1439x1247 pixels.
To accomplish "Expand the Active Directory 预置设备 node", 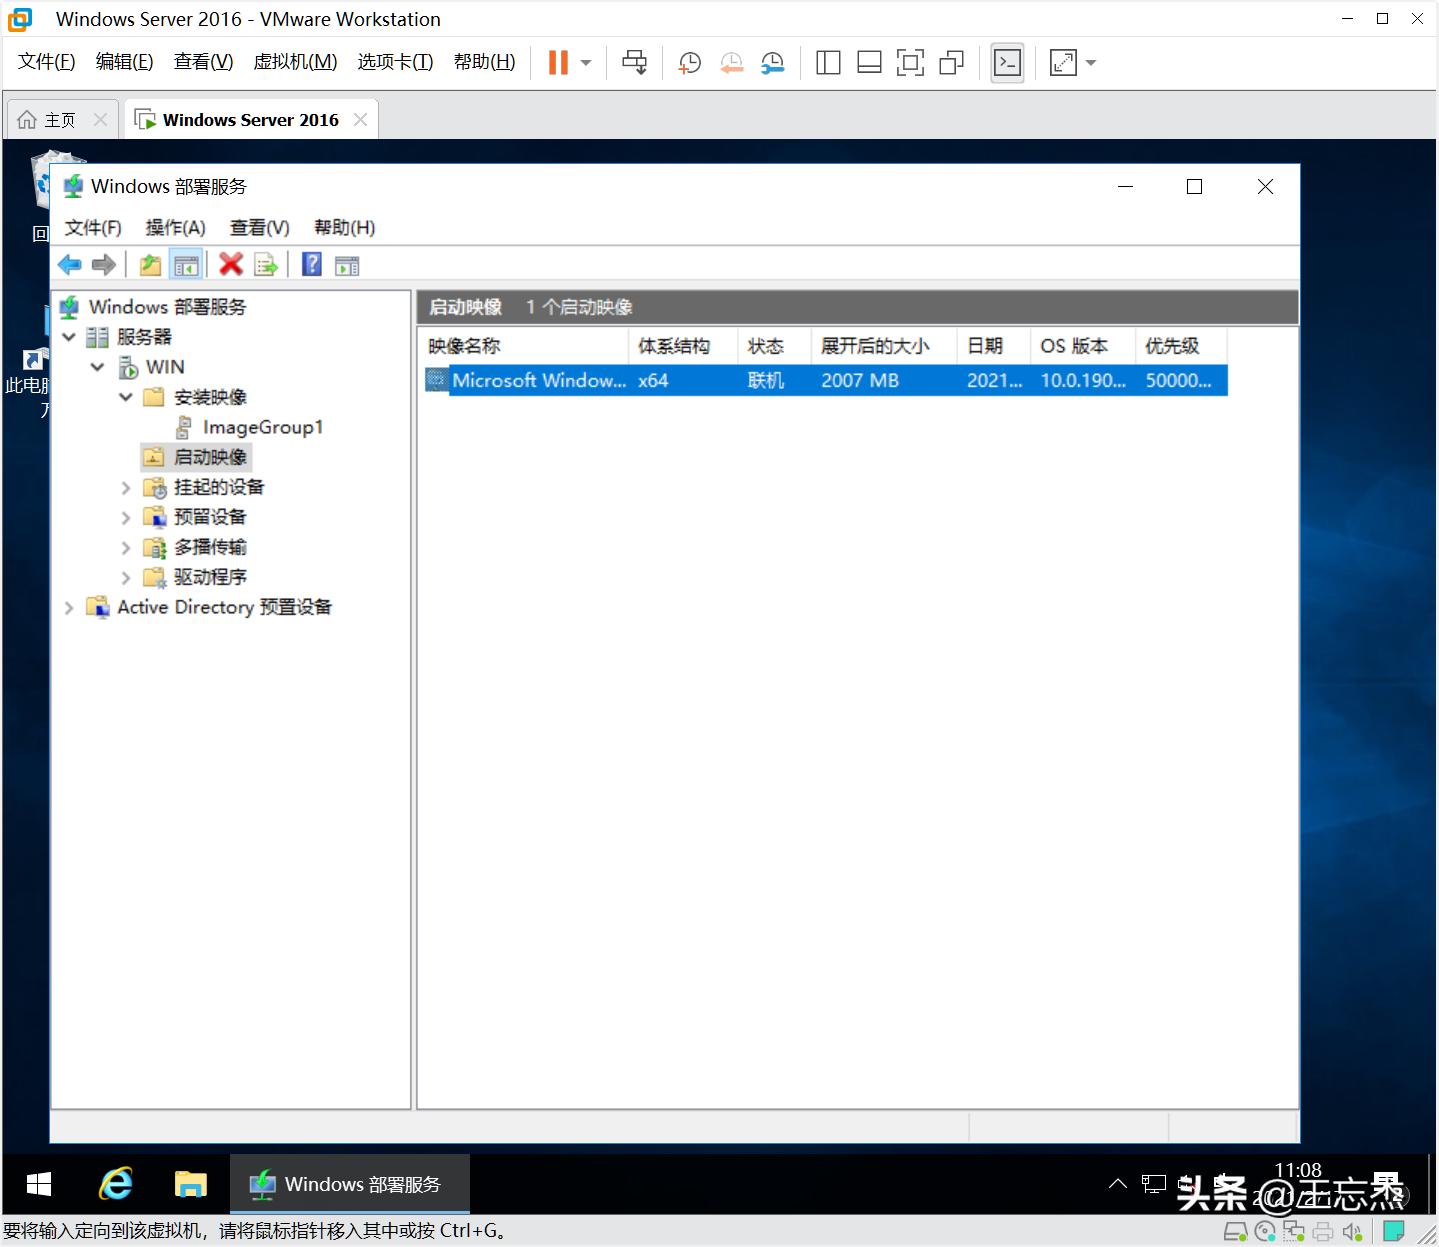I will 68,607.
